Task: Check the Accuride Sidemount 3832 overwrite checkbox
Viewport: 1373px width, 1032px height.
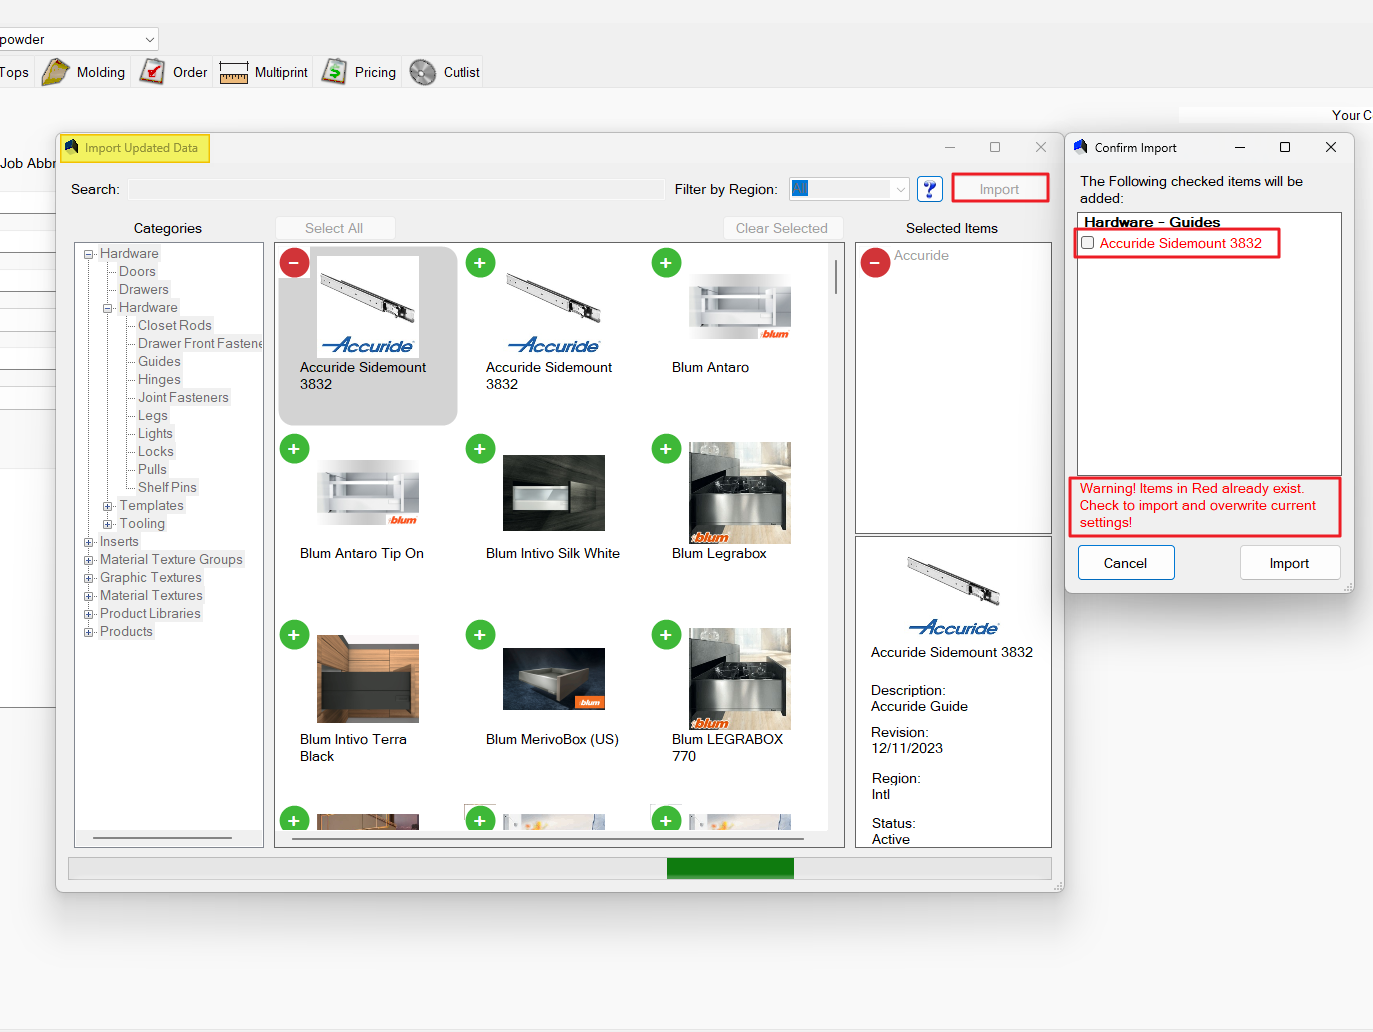Action: click(x=1087, y=243)
